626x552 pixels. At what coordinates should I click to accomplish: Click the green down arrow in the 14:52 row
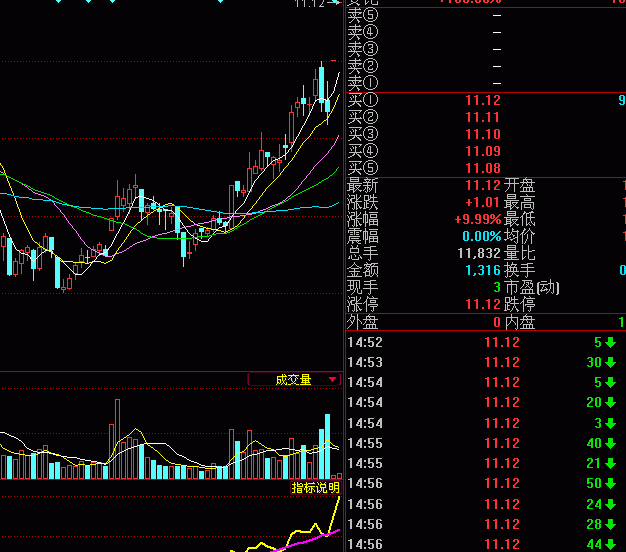tap(610, 342)
